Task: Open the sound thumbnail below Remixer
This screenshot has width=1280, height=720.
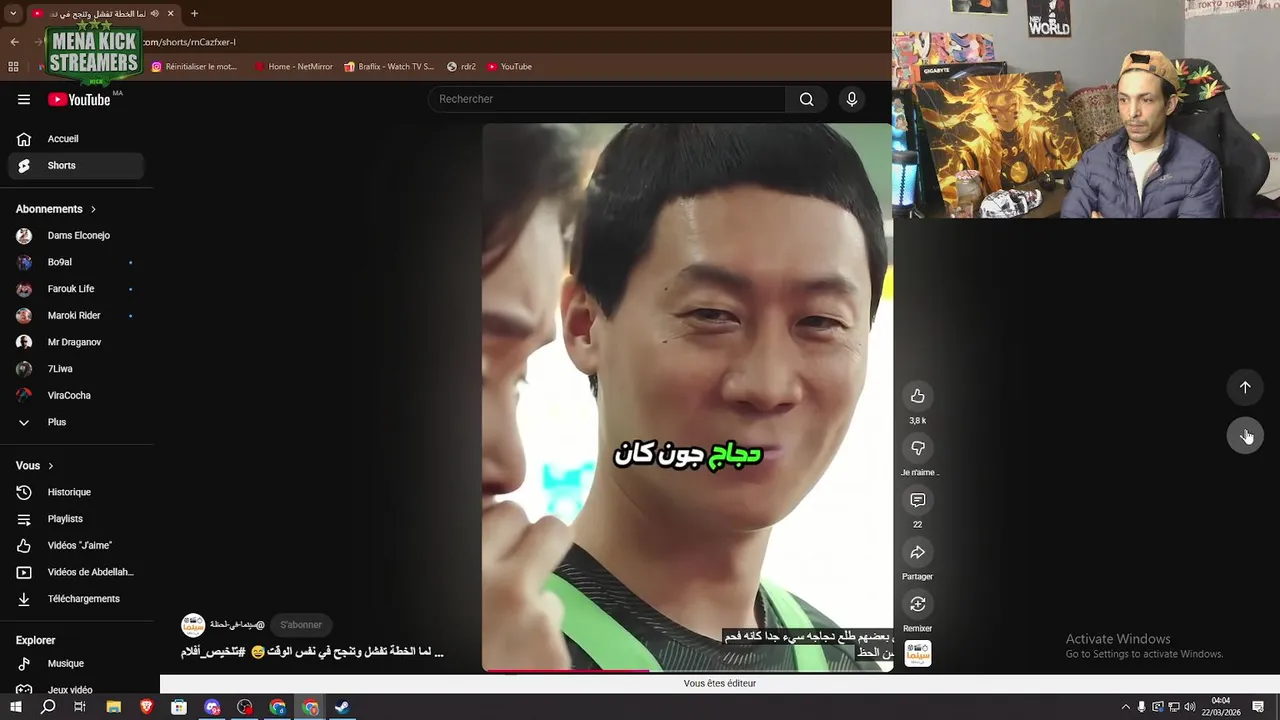Action: click(918, 653)
